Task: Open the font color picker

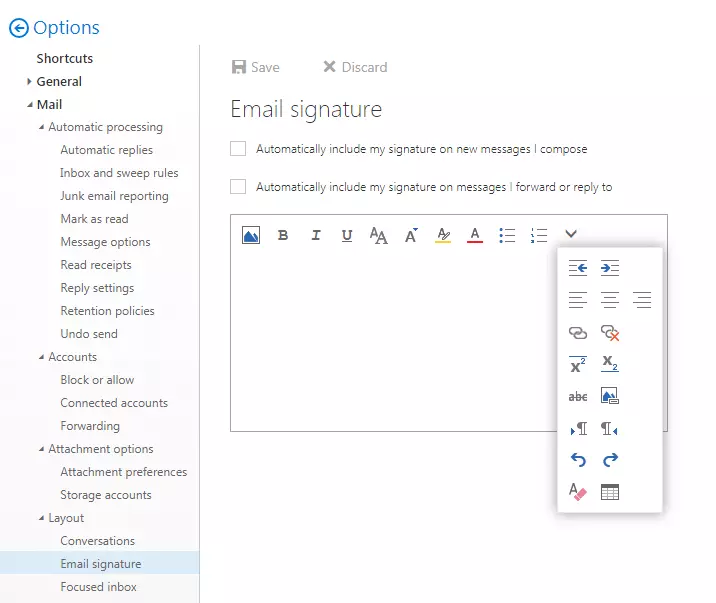Action: click(475, 235)
